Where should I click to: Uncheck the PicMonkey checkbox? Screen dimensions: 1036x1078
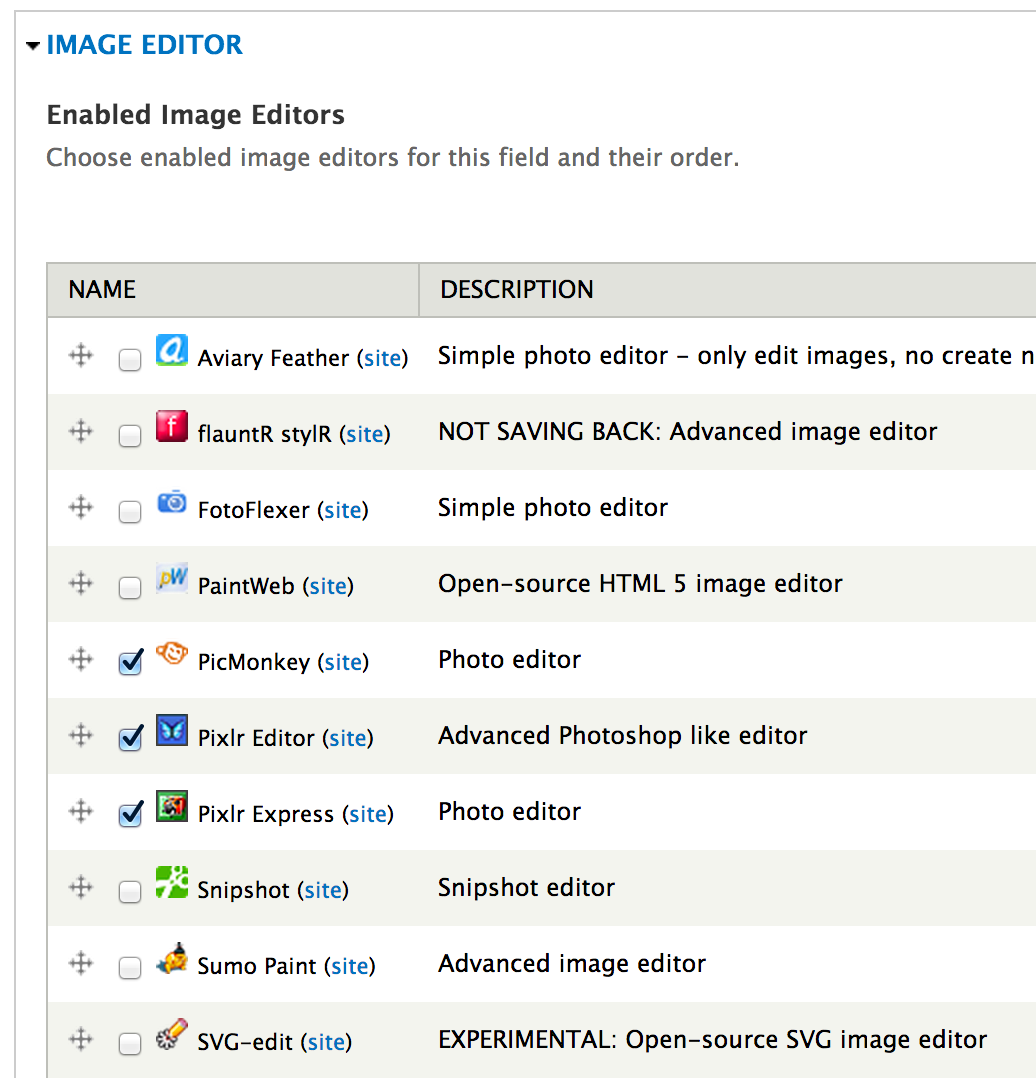[x=131, y=662]
